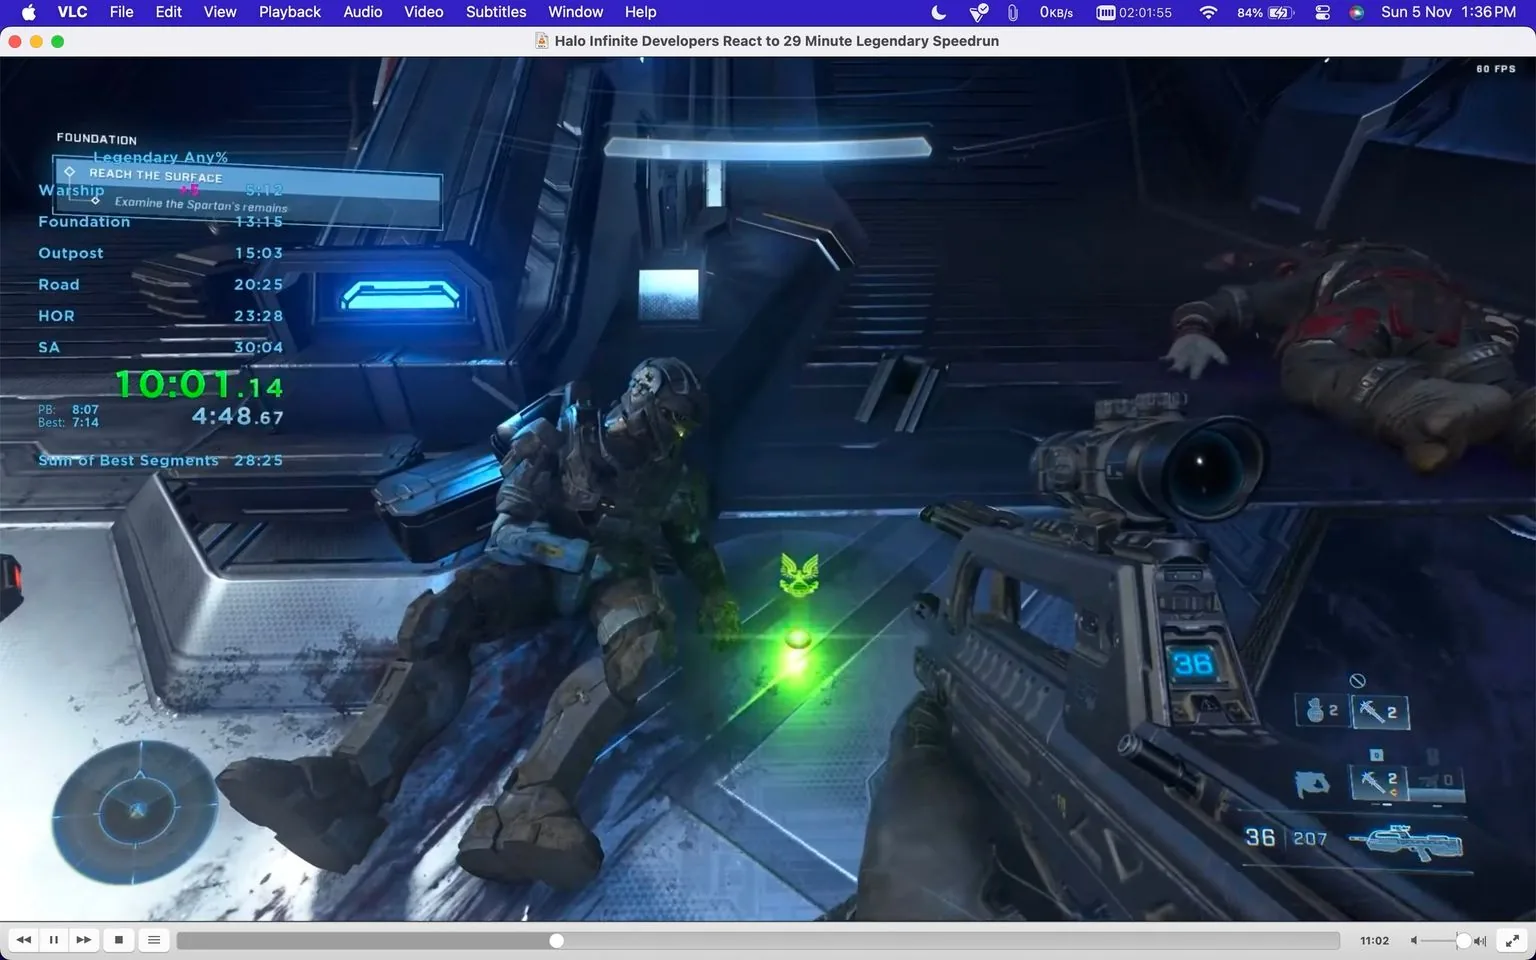Click the fast-forward icon
1536x960 pixels.
point(84,940)
